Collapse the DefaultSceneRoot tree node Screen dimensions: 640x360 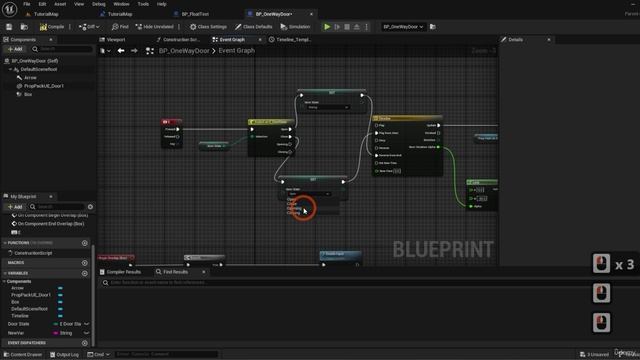pos(11,69)
